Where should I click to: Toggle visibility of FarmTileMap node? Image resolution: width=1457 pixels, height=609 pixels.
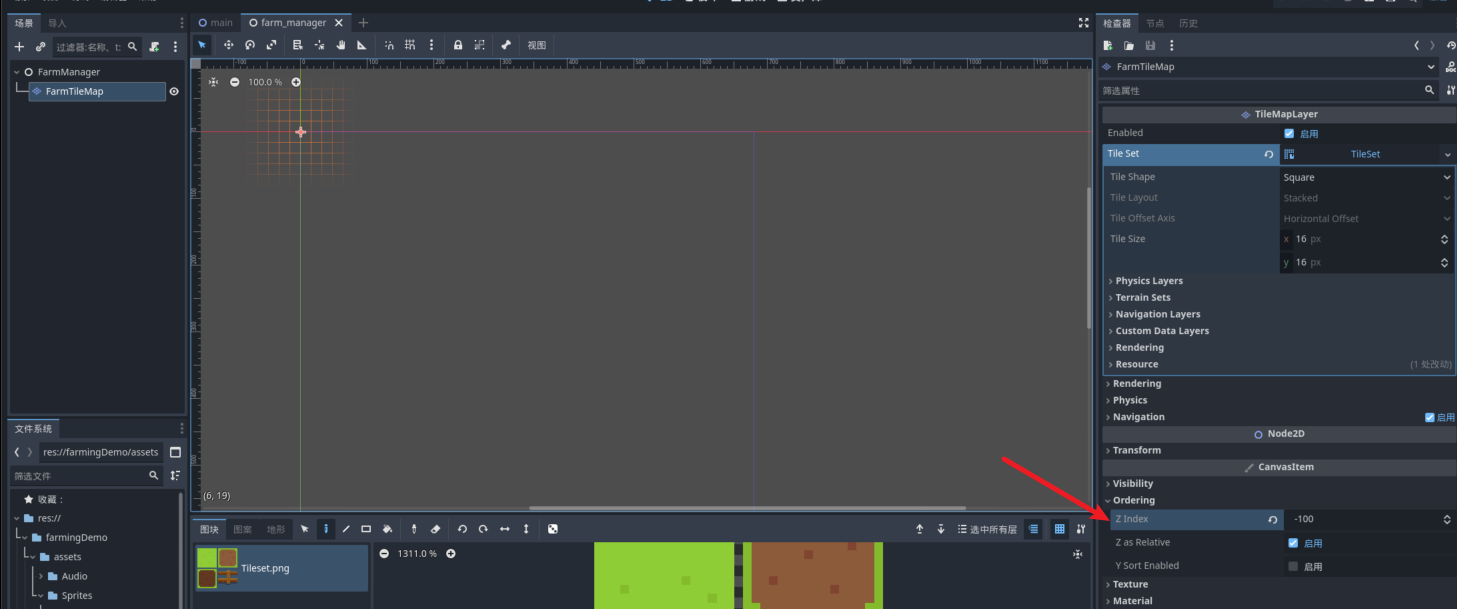click(174, 91)
